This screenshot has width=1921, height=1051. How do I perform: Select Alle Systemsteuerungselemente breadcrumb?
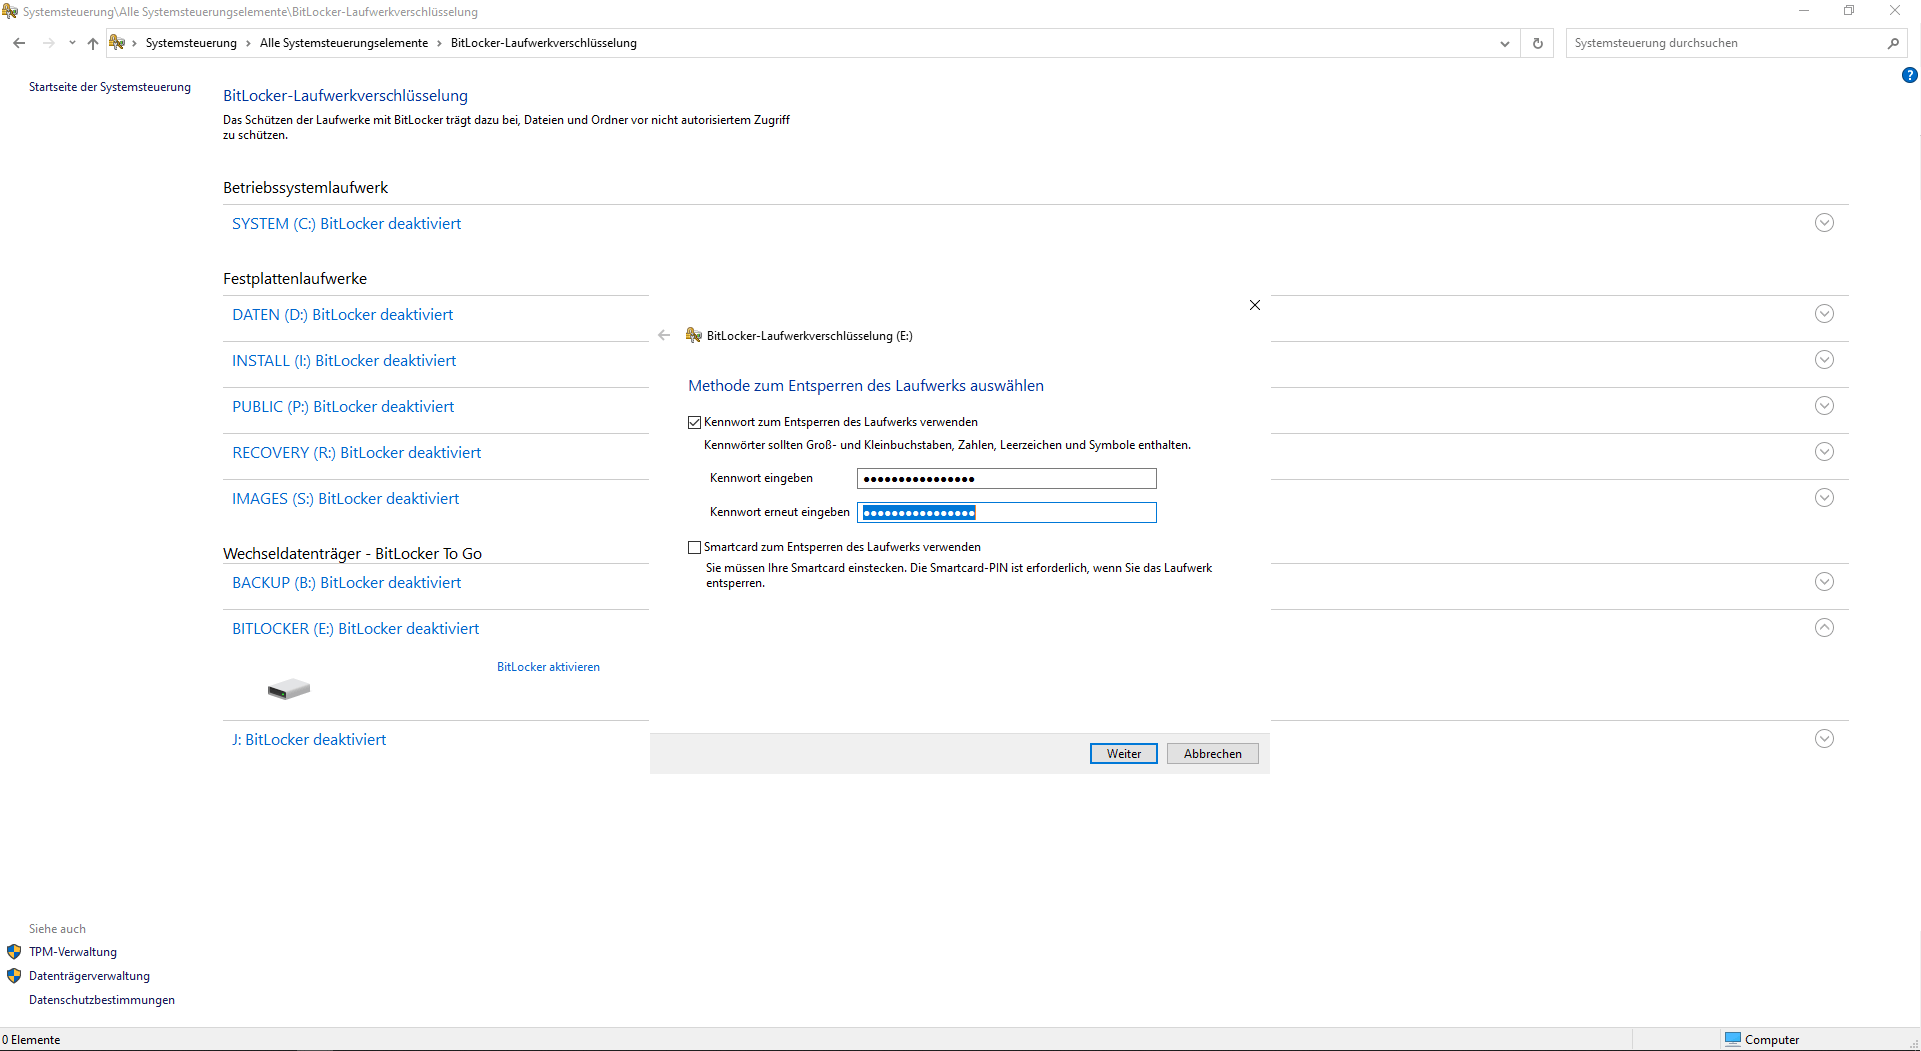coord(344,43)
